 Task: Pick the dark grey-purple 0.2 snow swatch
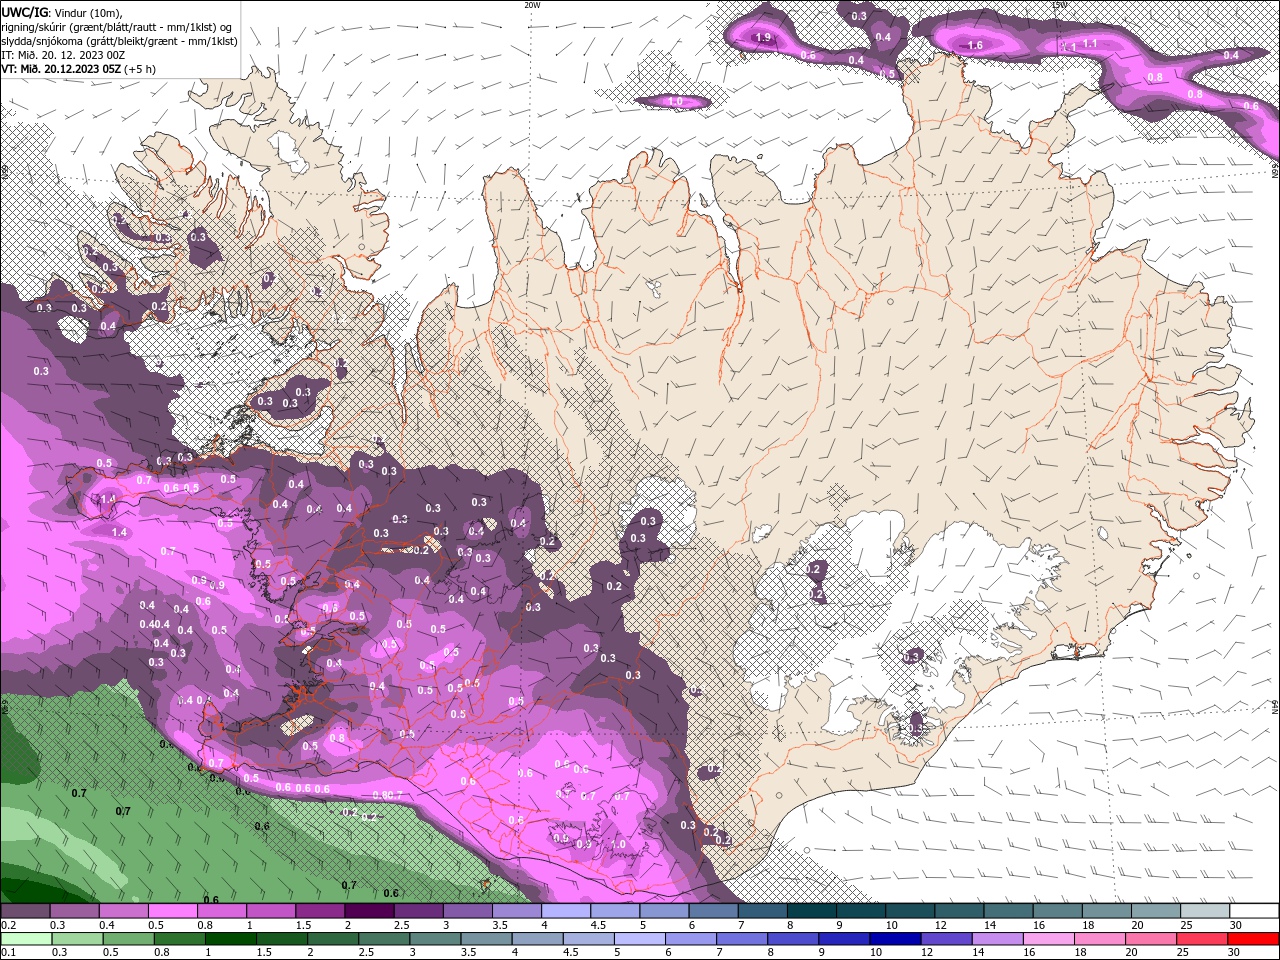[x=25, y=911]
